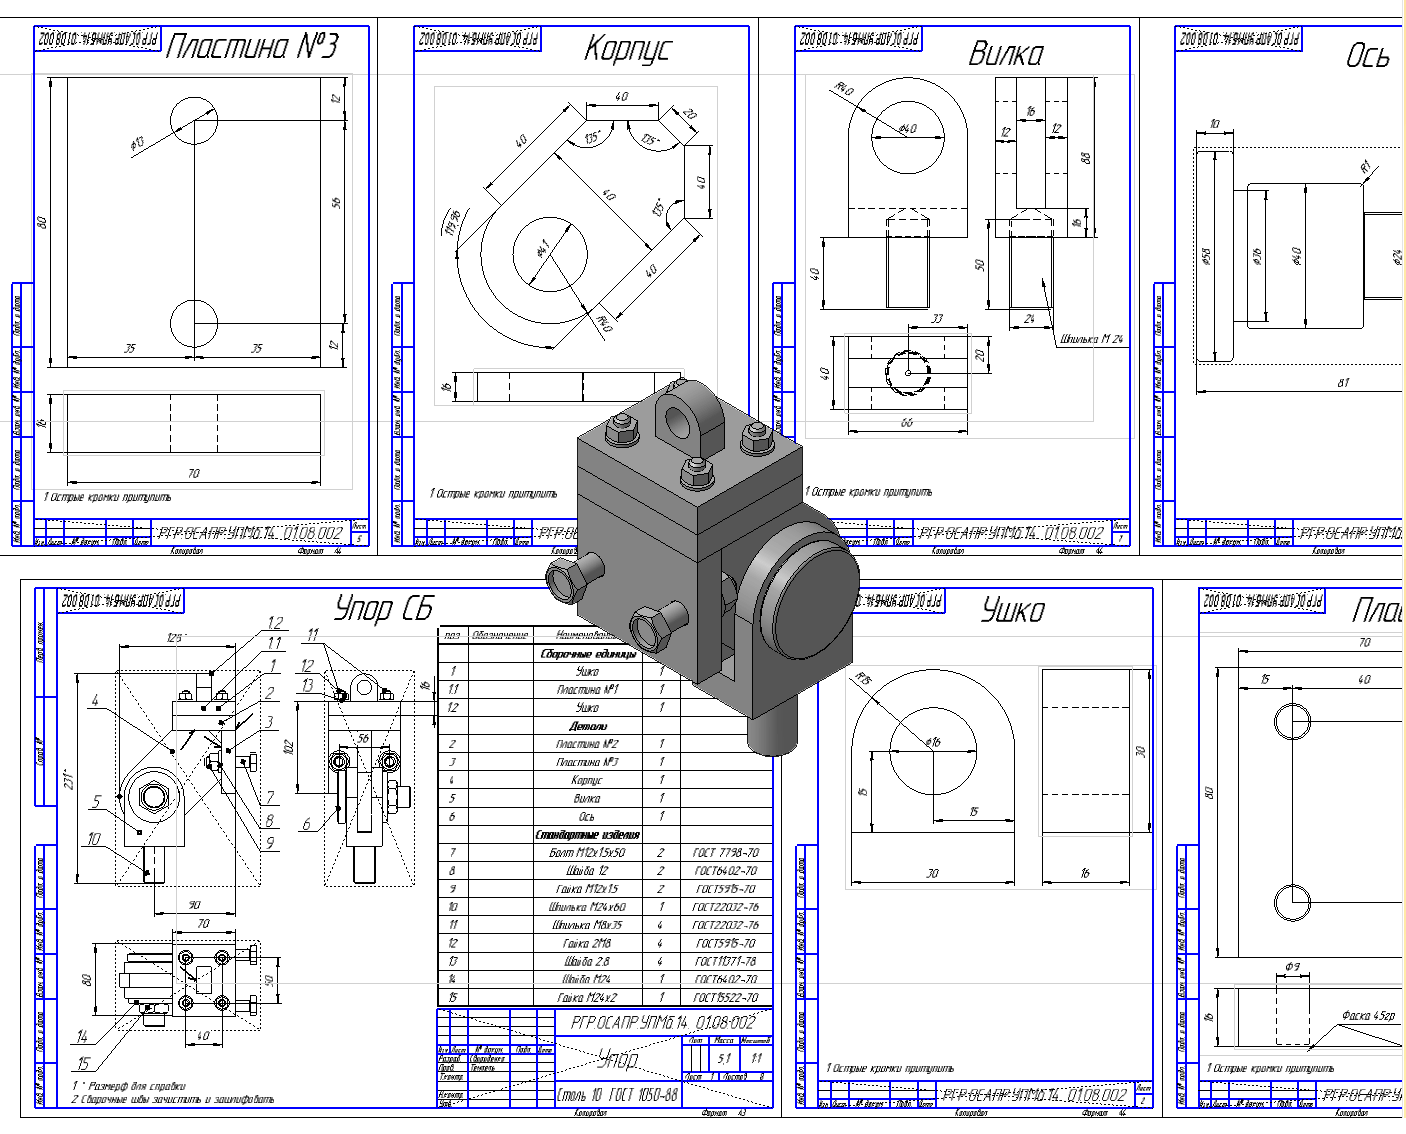Click the 'Вилка' entry in the parts table
The image size is (1406, 1134).
tap(588, 798)
